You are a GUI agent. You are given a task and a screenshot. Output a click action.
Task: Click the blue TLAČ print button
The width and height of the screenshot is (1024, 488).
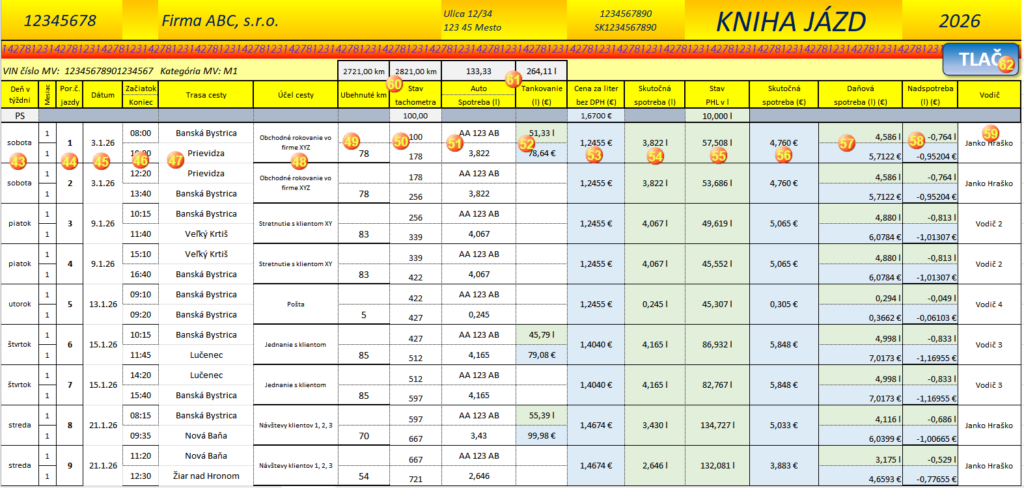click(980, 59)
